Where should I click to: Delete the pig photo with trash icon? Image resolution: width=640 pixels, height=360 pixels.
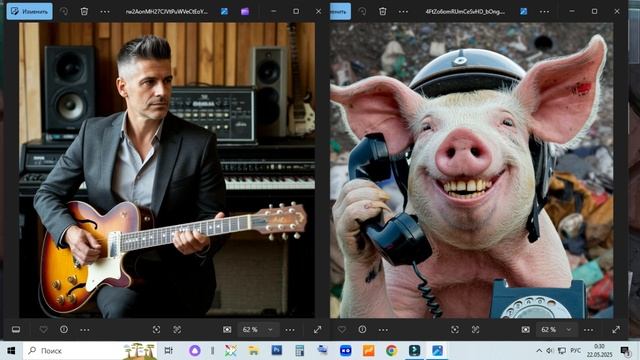coord(382,11)
